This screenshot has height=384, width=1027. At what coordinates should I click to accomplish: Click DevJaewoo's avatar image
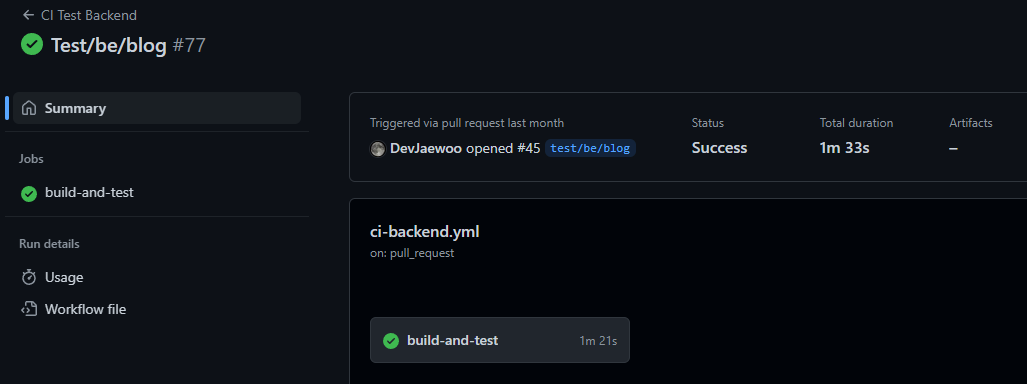click(x=377, y=149)
